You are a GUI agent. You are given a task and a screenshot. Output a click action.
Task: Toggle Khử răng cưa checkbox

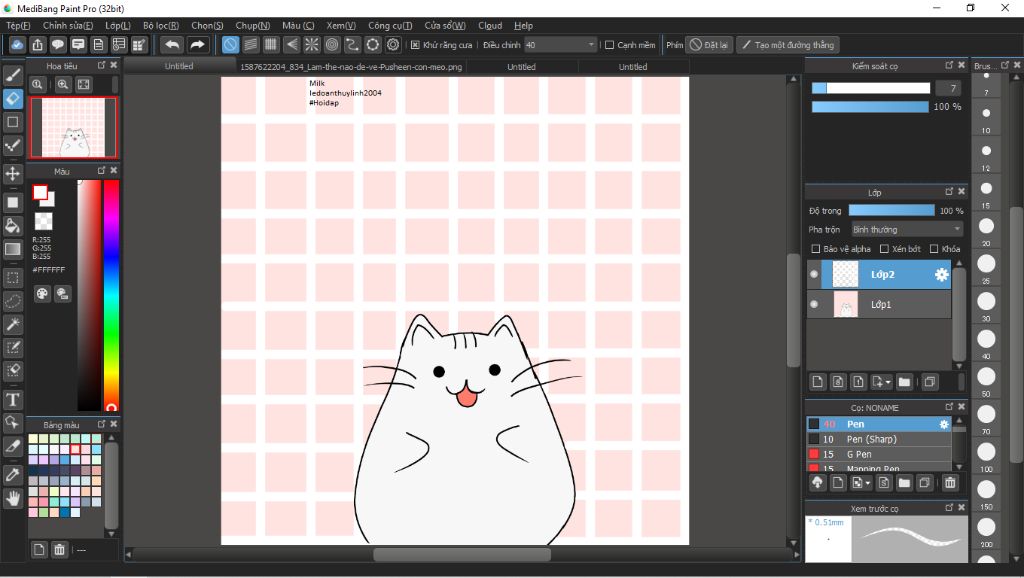(415, 45)
